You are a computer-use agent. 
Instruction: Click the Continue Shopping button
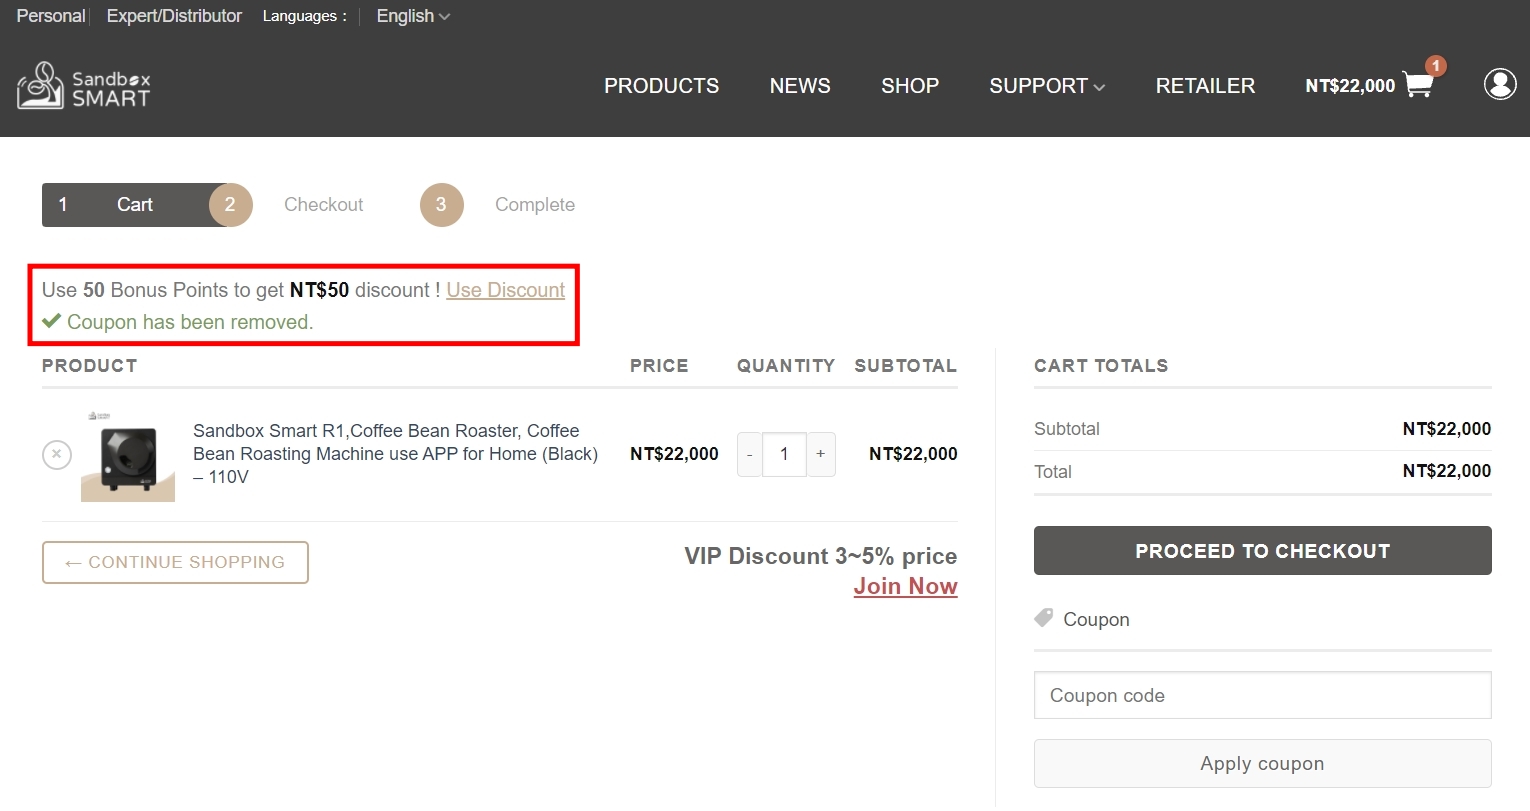click(175, 562)
